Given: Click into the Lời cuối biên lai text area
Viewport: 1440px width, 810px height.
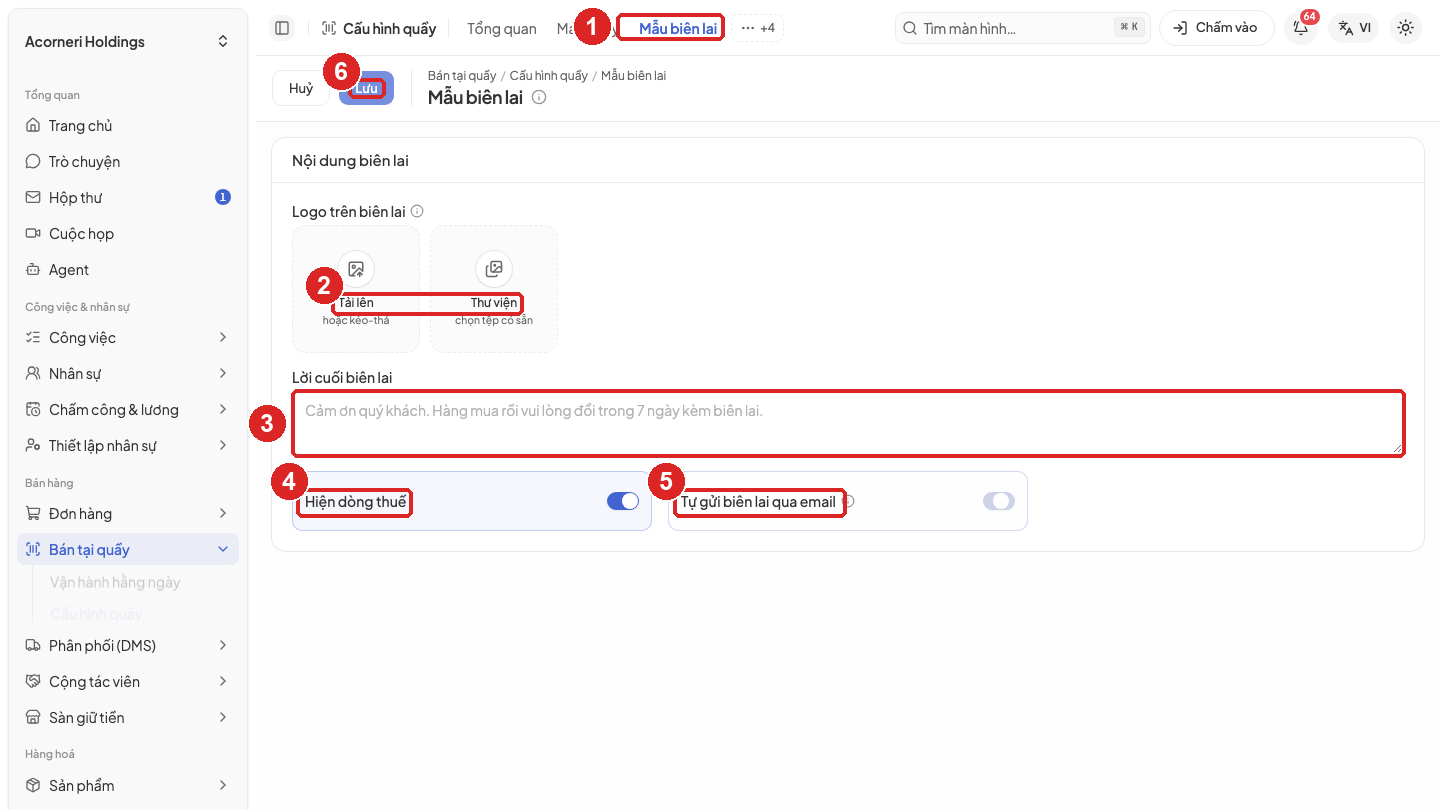Looking at the screenshot, I should [x=848, y=424].
